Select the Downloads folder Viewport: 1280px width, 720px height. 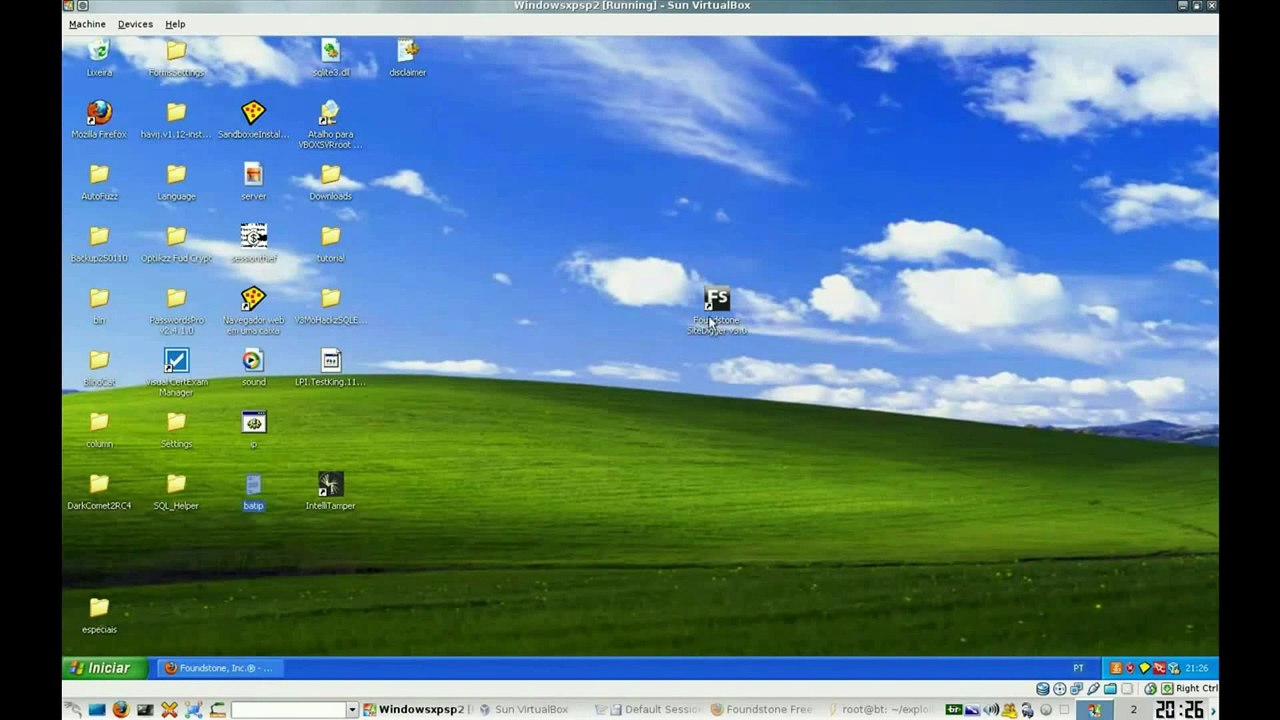330,181
